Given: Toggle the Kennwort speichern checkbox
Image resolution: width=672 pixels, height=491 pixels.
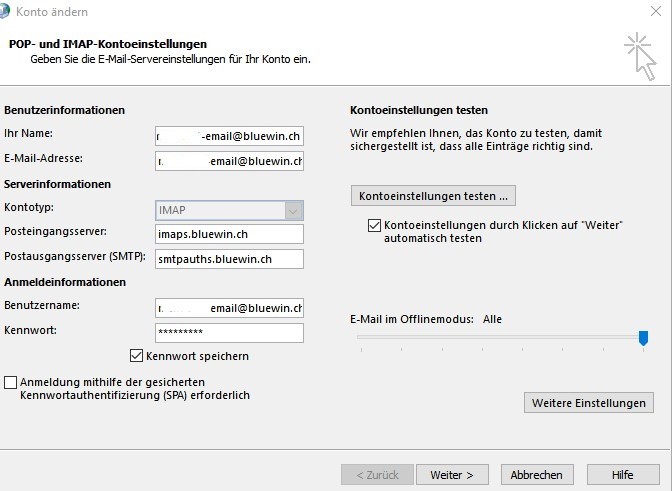Looking at the screenshot, I should pos(137,356).
